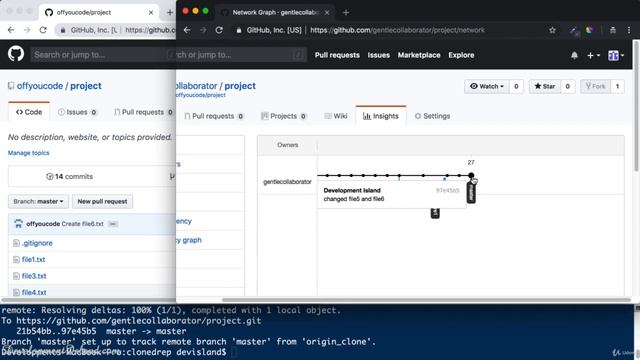Click New pull request
The image size is (640, 360).
pyautogui.click(x=102, y=201)
